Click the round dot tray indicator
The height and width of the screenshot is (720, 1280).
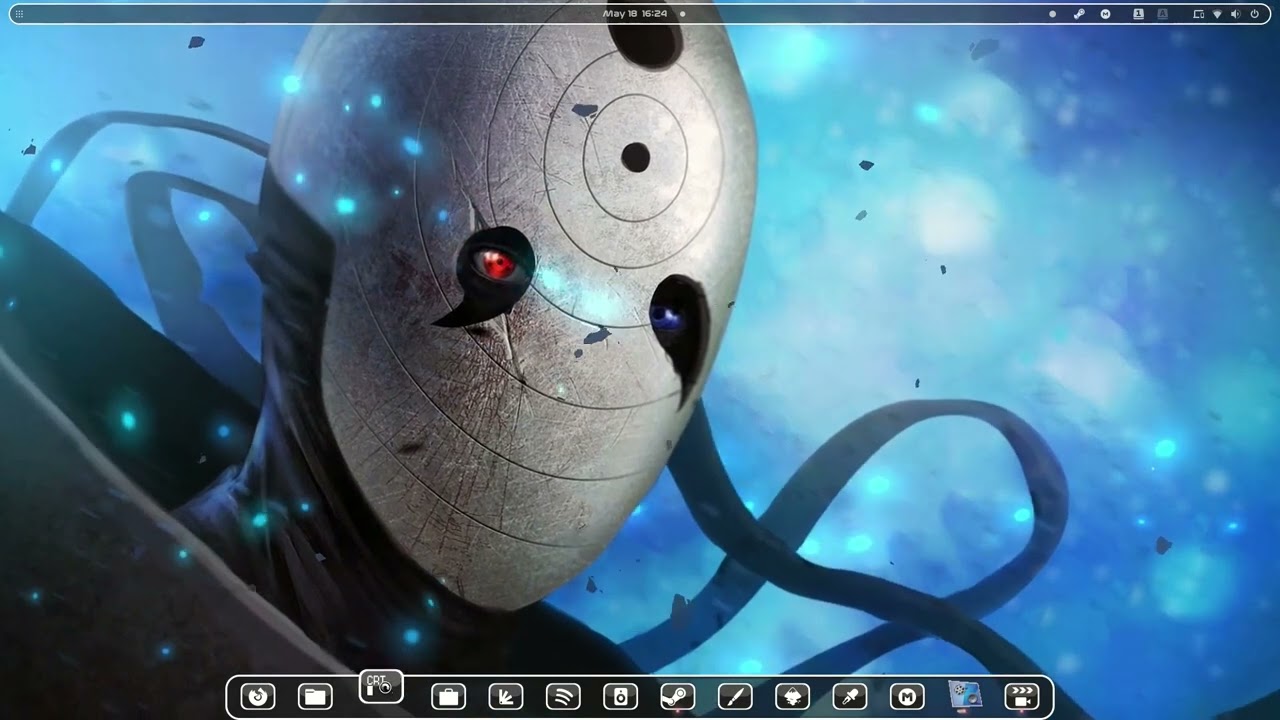pyautogui.click(x=1052, y=14)
